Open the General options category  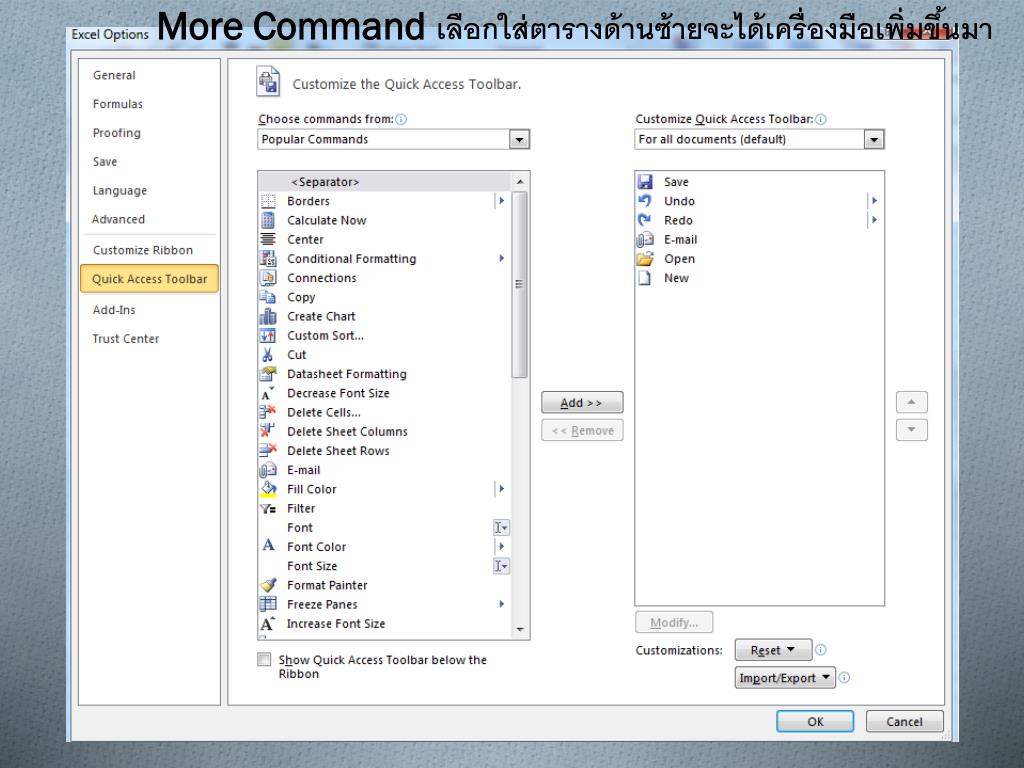114,75
